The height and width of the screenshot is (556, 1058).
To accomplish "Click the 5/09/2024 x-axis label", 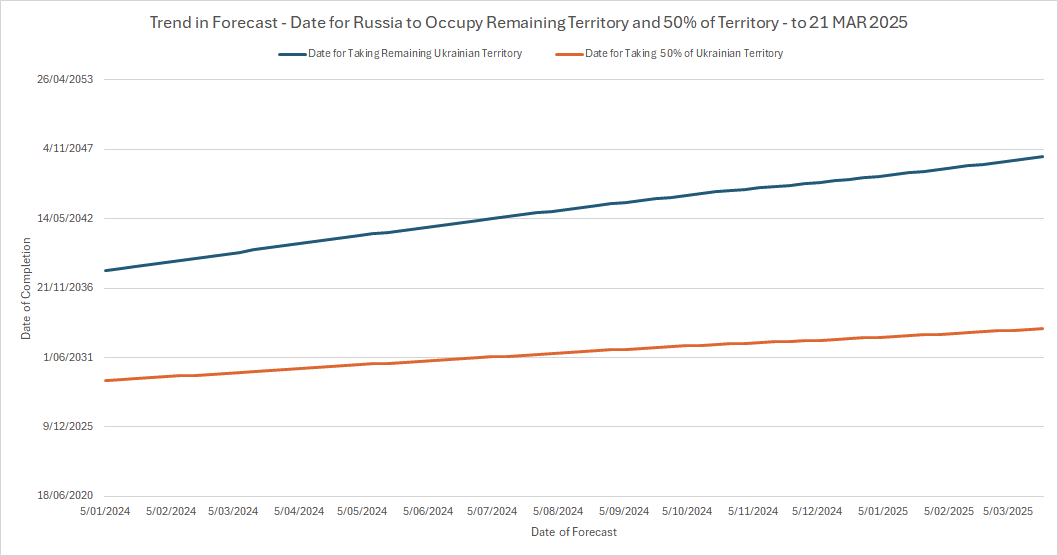I will [x=623, y=511].
